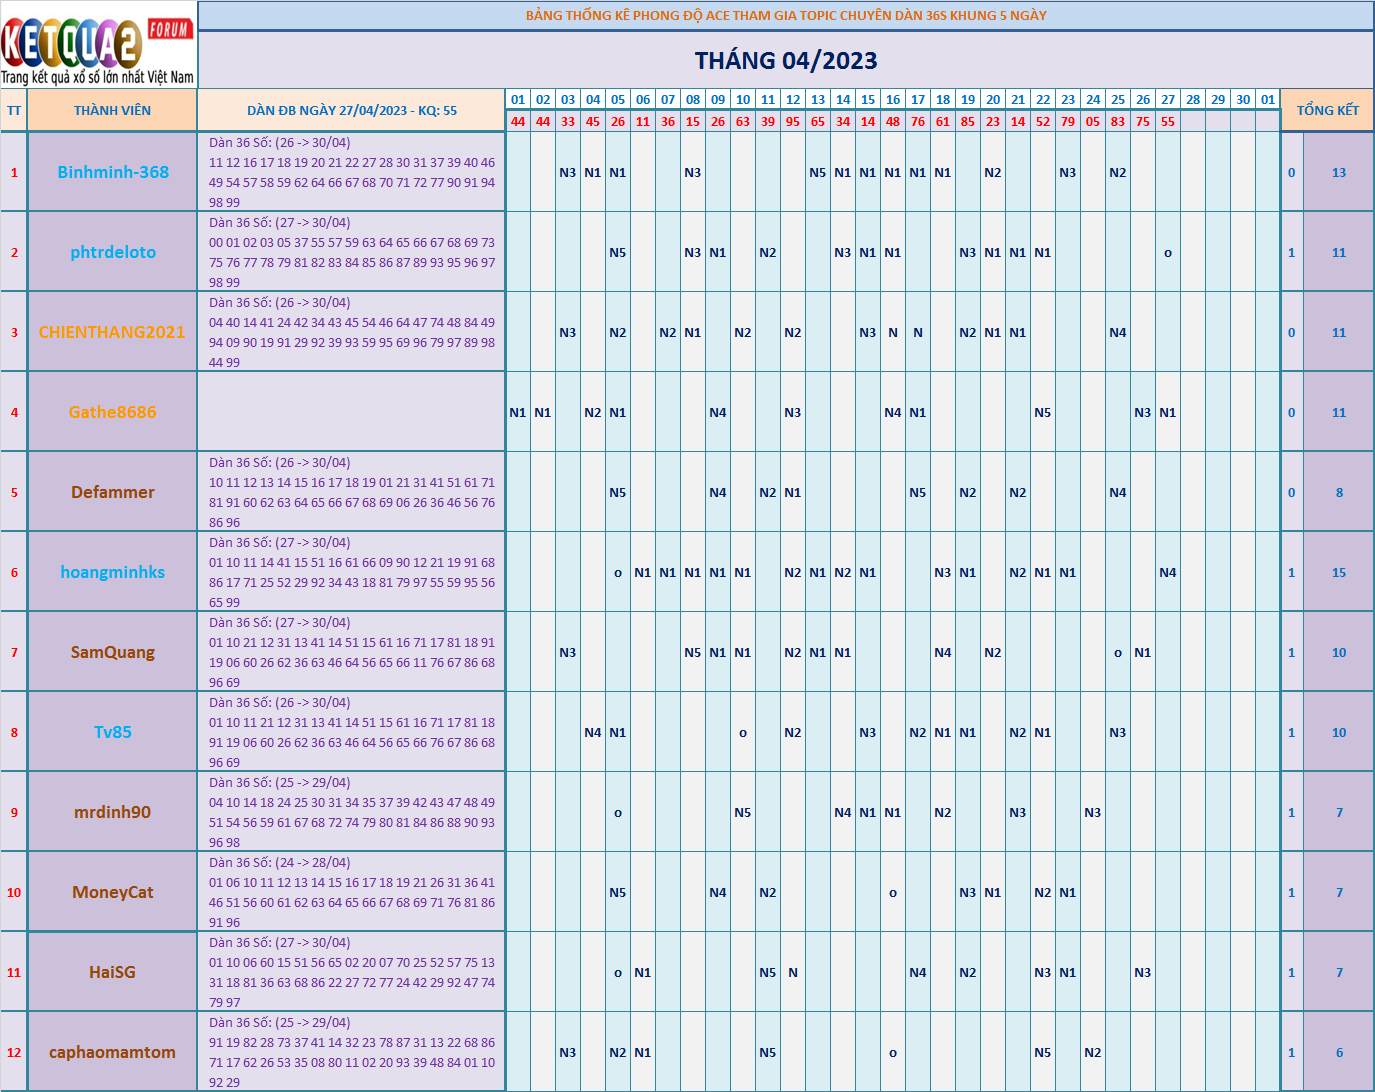Click the day 27 column header
The width and height of the screenshot is (1375, 1092).
click(1168, 100)
